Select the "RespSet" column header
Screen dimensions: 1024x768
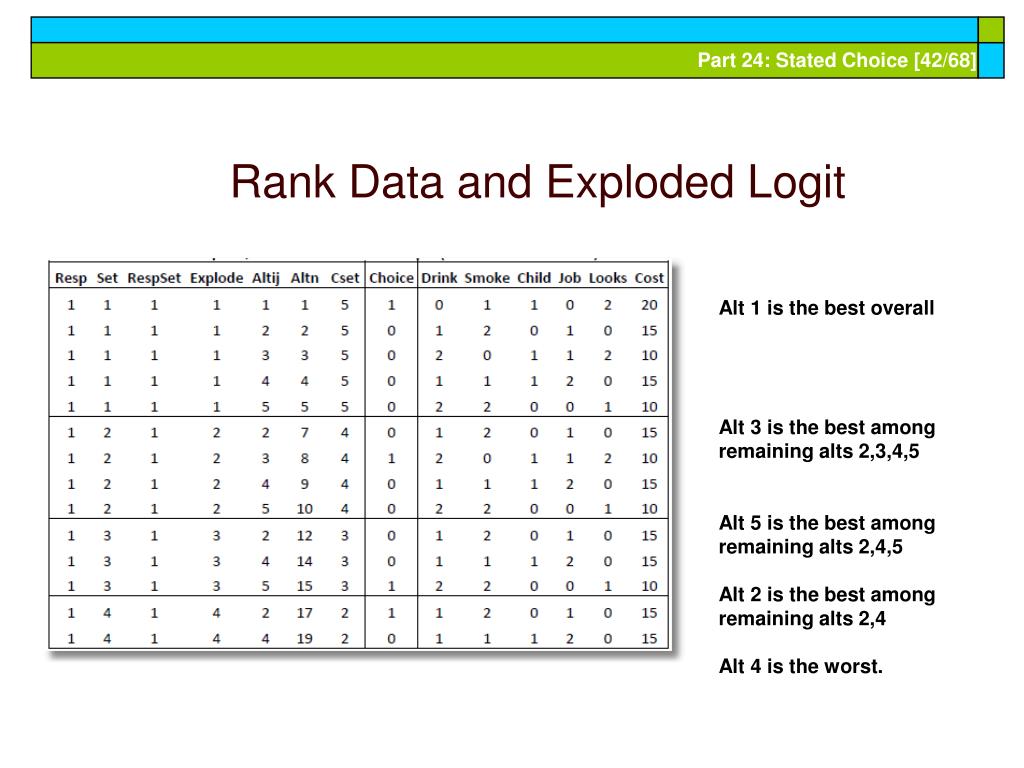pos(154,278)
